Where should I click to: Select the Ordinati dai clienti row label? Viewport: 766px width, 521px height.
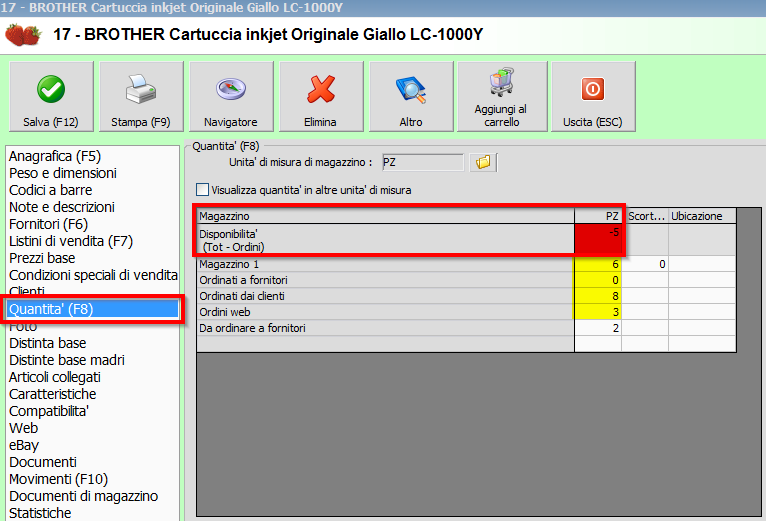tap(385, 296)
